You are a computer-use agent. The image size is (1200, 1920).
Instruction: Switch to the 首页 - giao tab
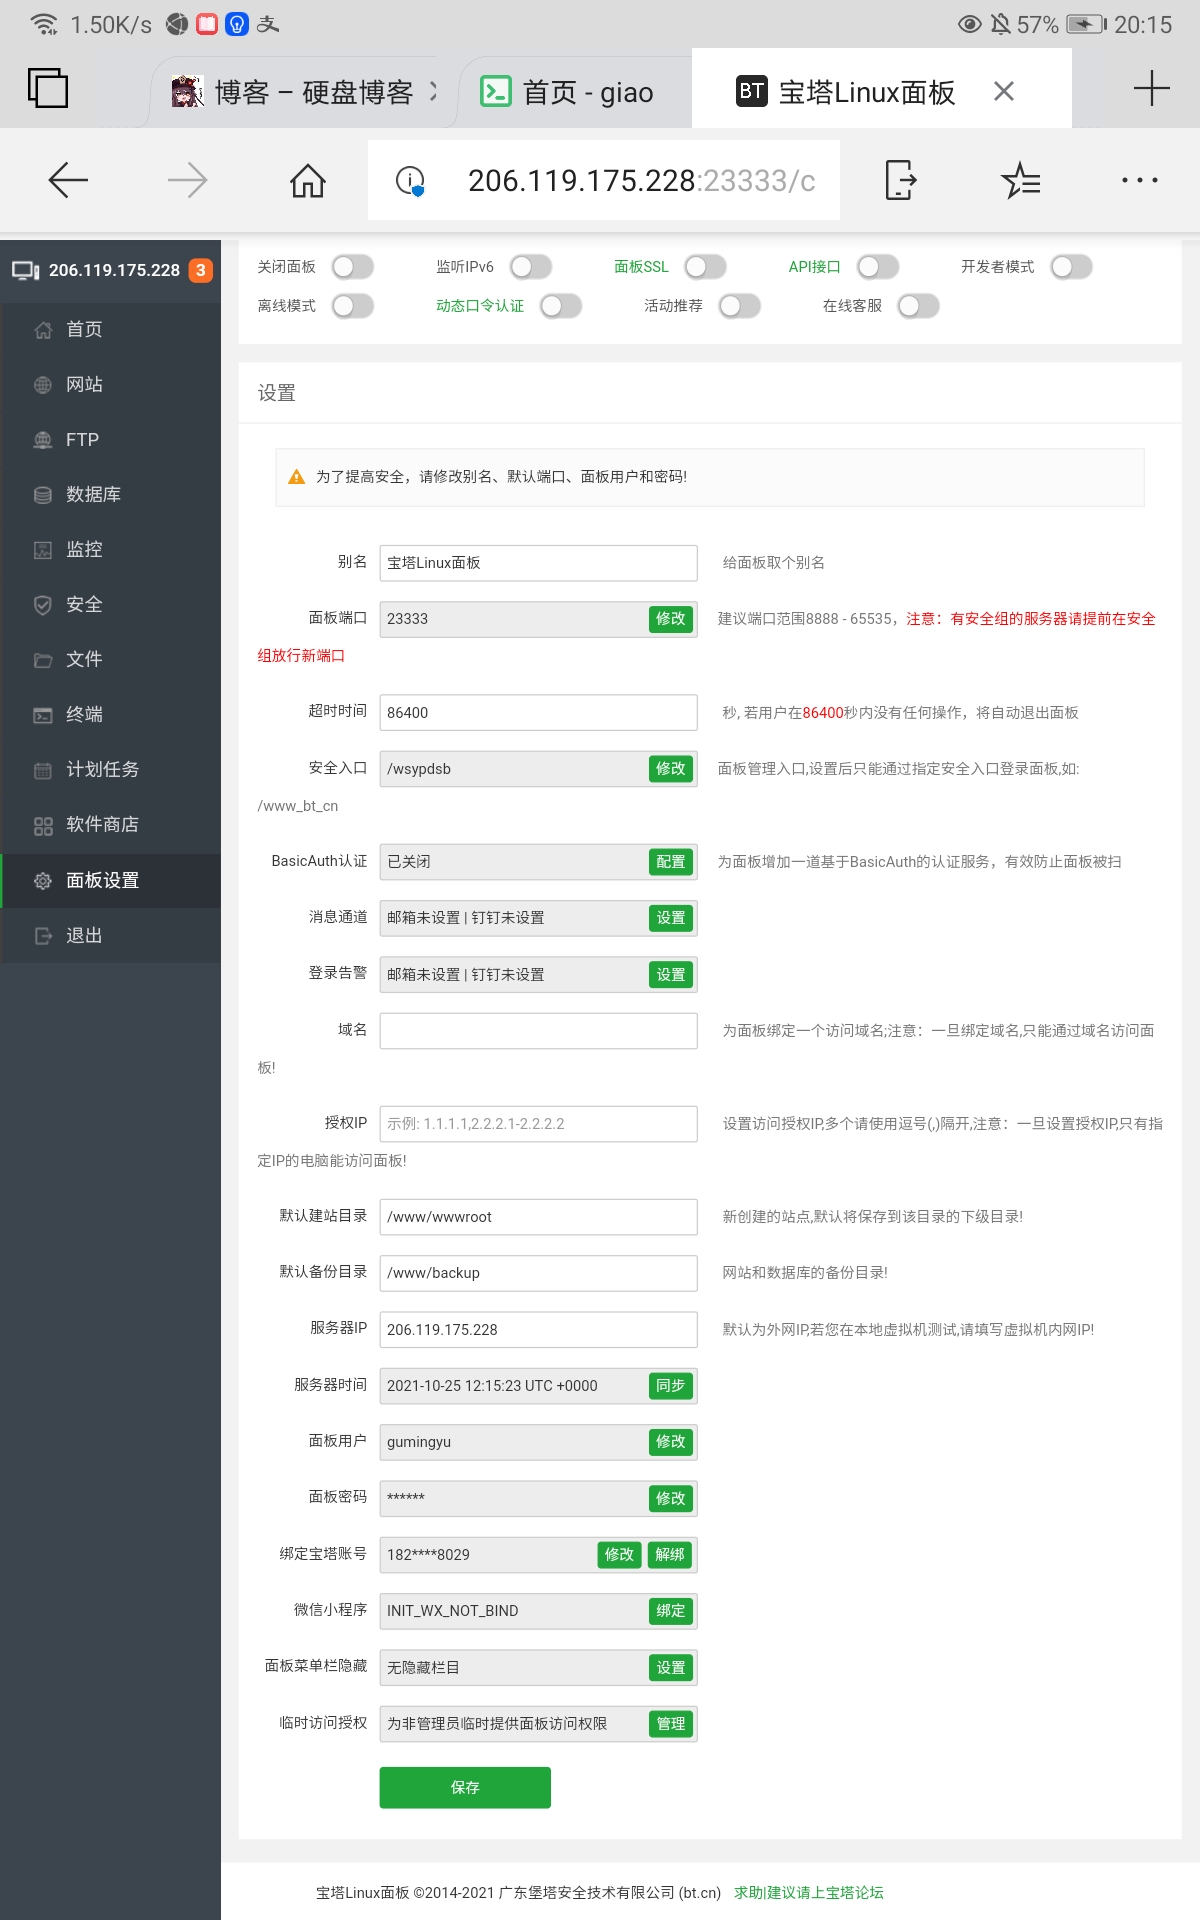click(575, 92)
